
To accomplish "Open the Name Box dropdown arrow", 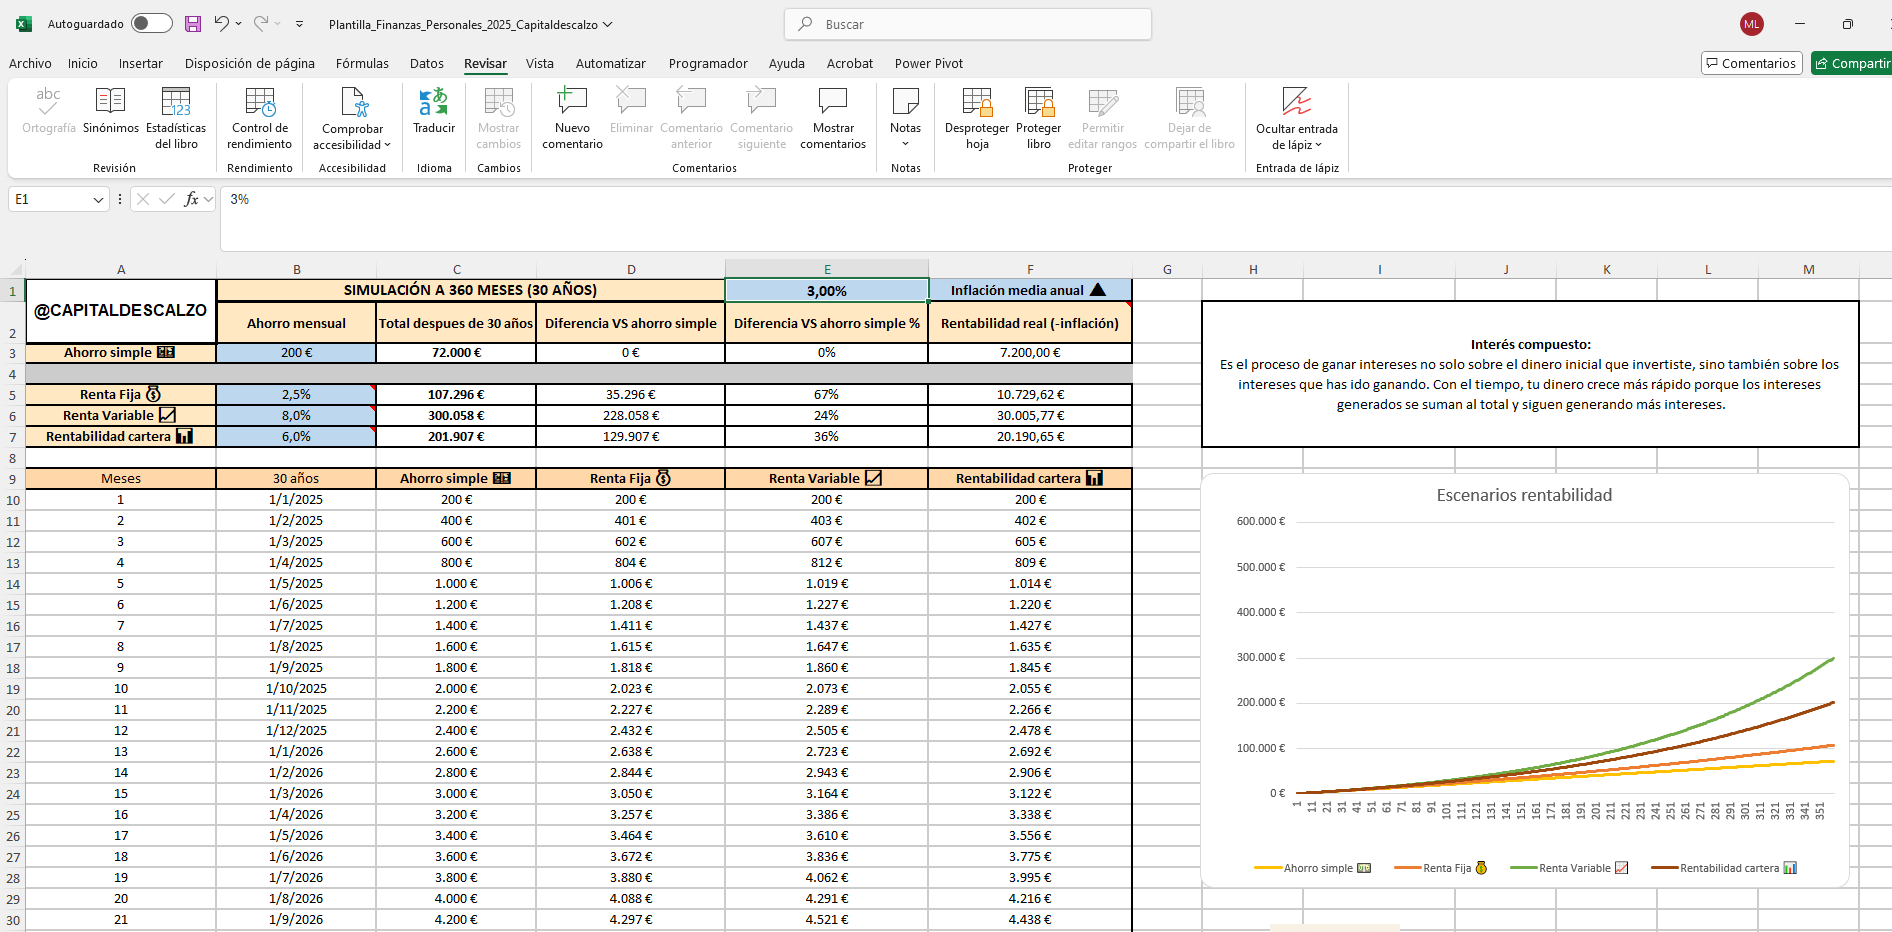I will pyautogui.click(x=98, y=200).
